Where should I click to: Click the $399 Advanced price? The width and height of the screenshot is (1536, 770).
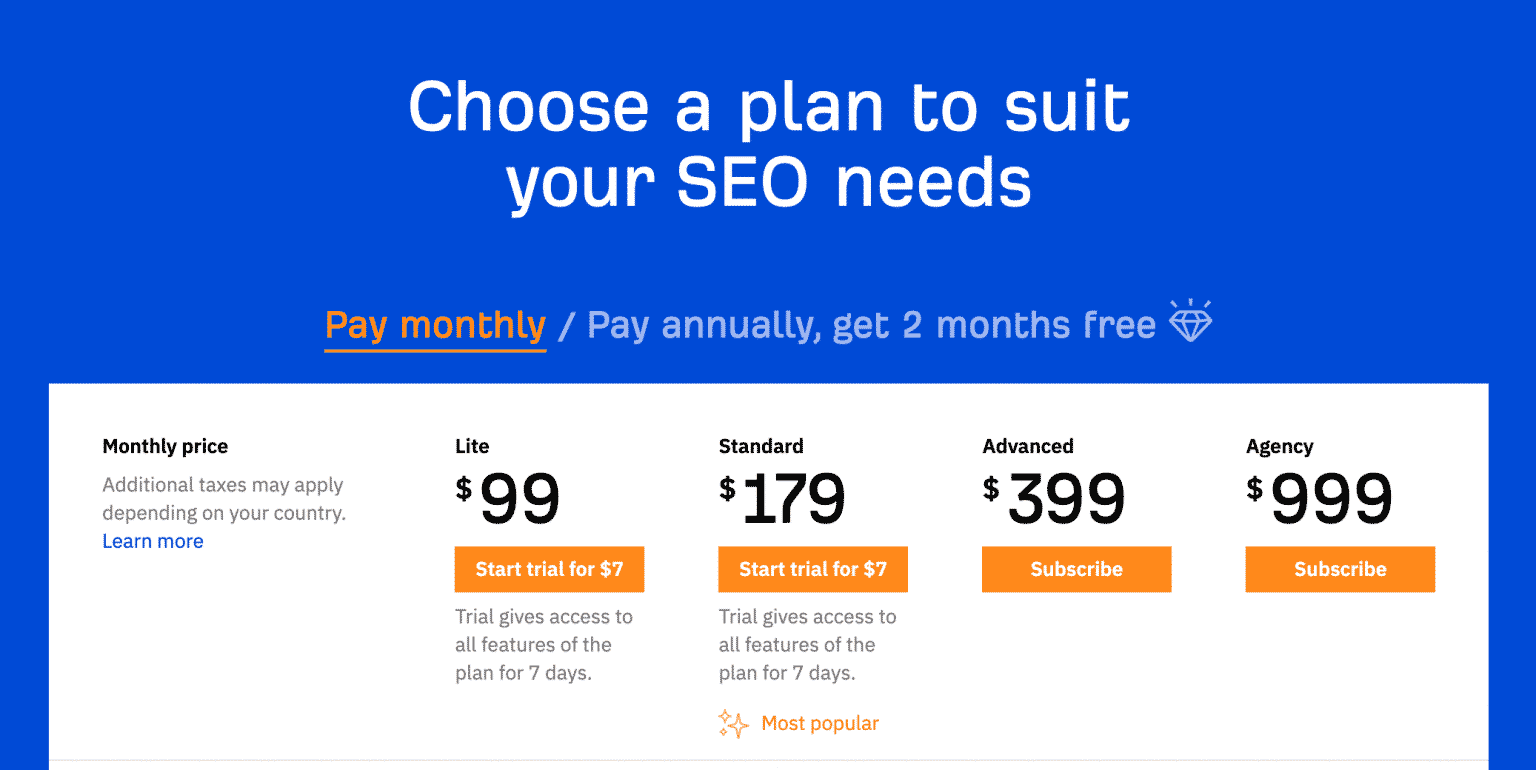click(1054, 499)
